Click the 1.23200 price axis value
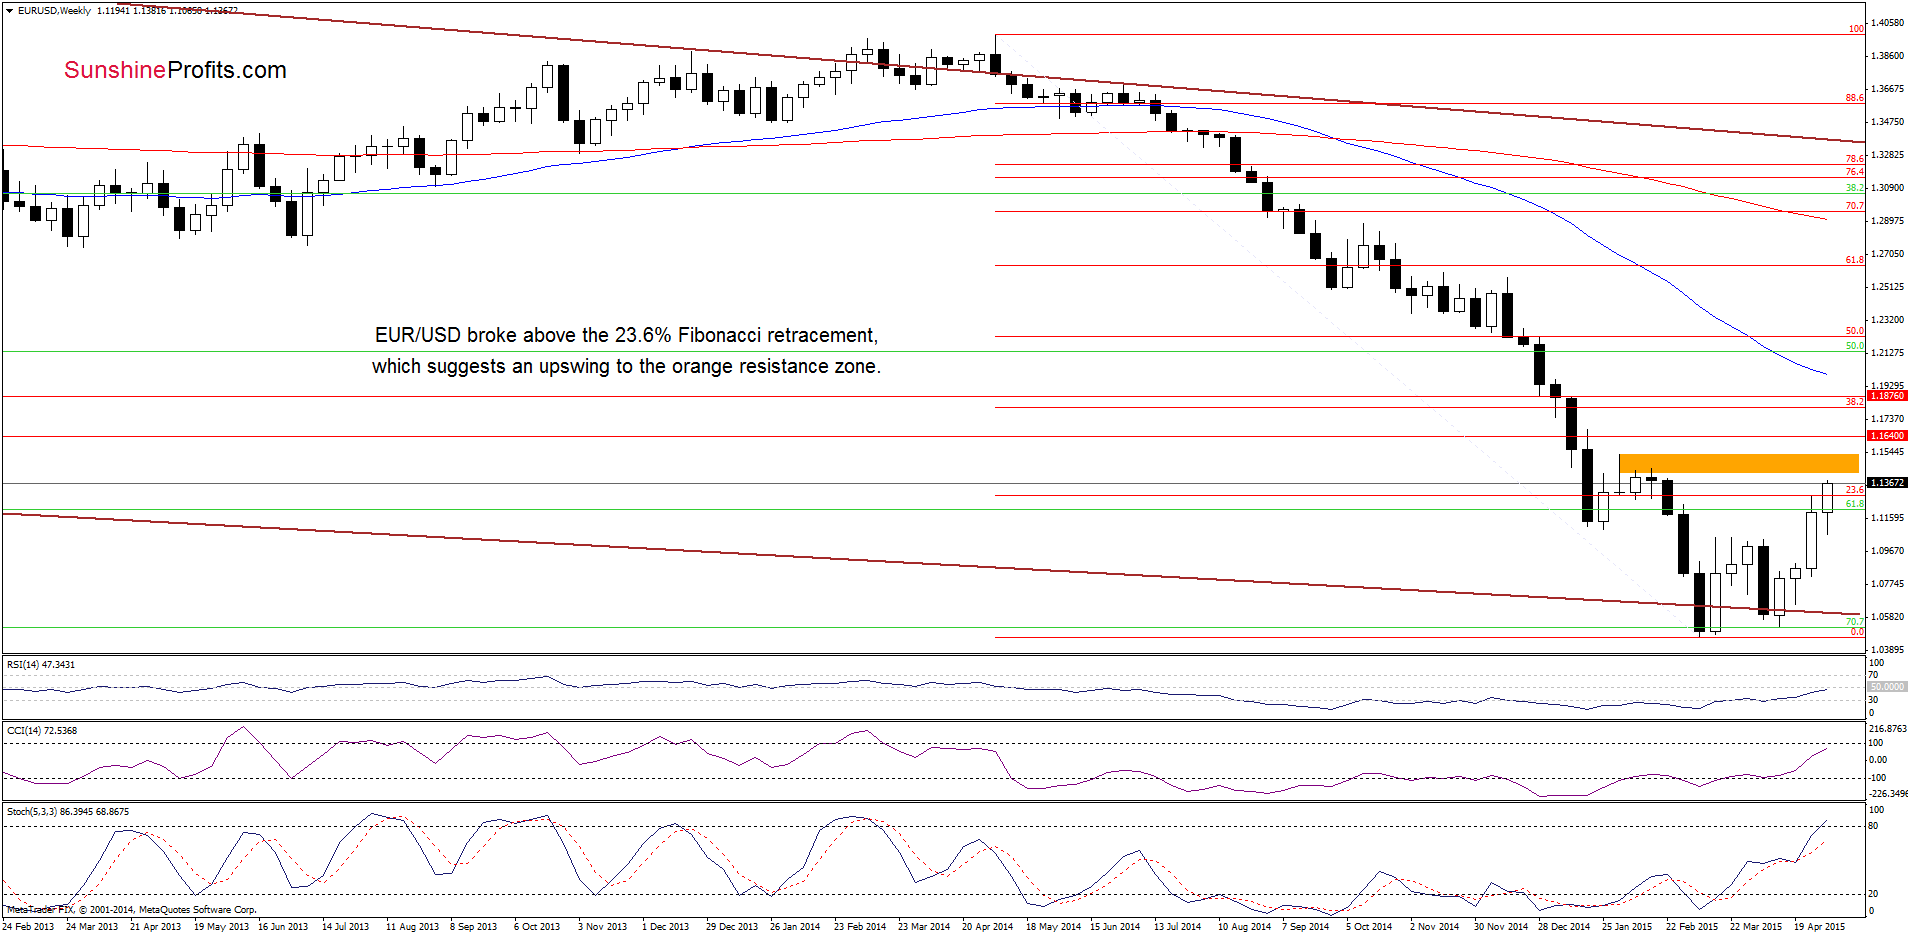The height and width of the screenshot is (935, 1908). click(1887, 320)
